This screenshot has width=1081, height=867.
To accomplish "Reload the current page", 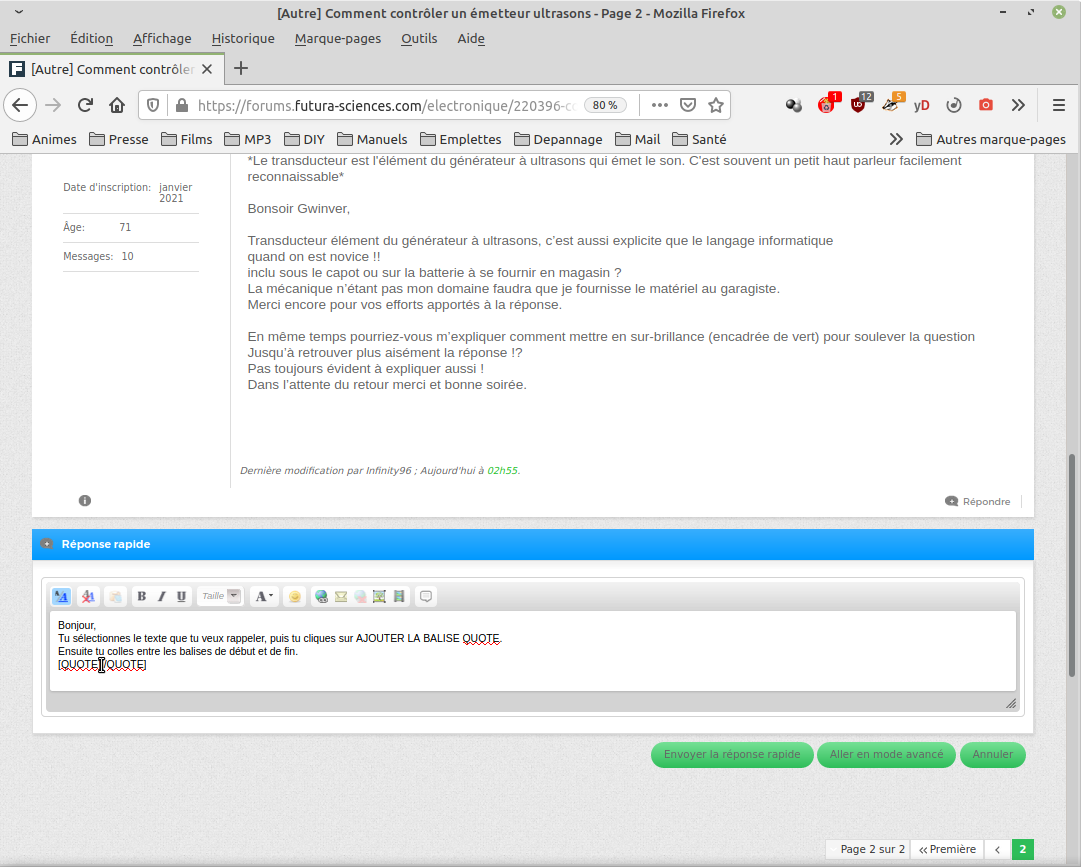I will [85, 105].
